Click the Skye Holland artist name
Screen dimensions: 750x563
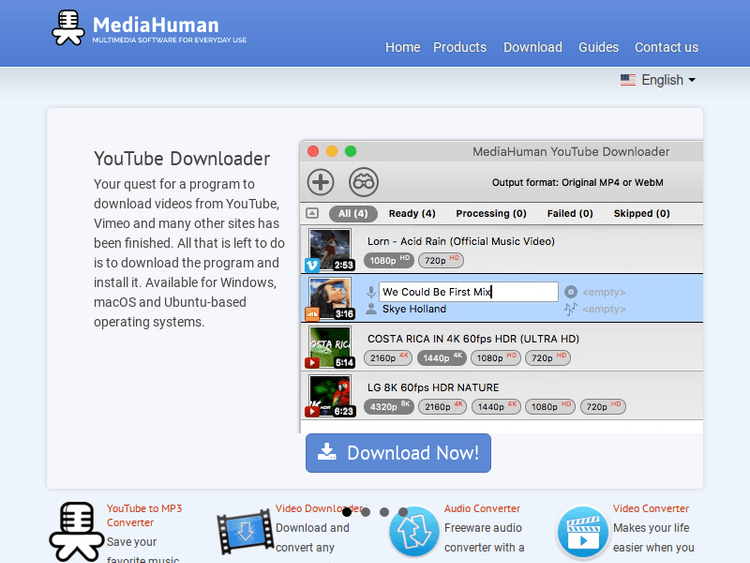(414, 309)
